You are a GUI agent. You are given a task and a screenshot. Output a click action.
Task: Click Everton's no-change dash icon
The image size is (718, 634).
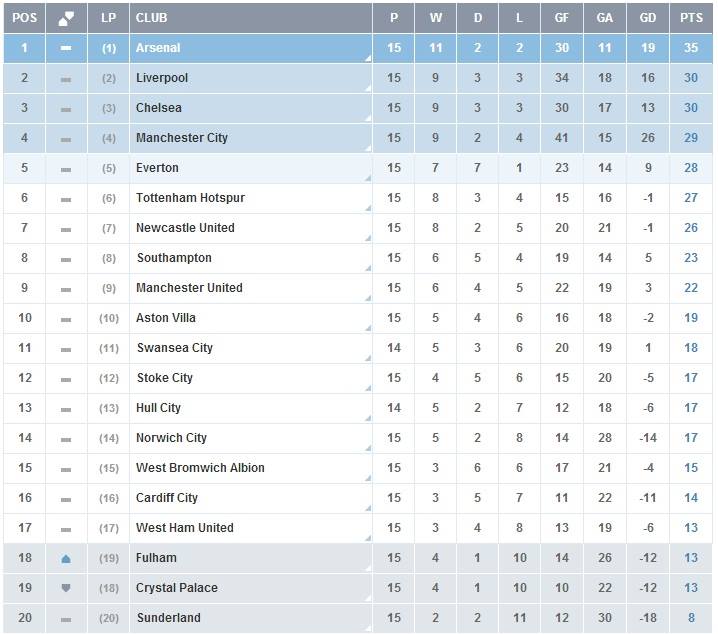point(66,169)
